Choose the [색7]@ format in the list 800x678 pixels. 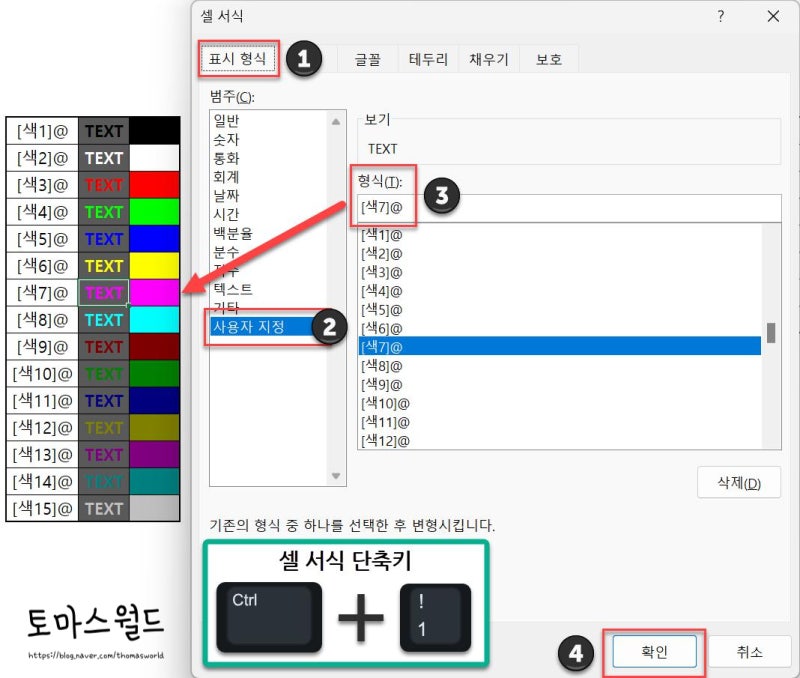coord(450,345)
